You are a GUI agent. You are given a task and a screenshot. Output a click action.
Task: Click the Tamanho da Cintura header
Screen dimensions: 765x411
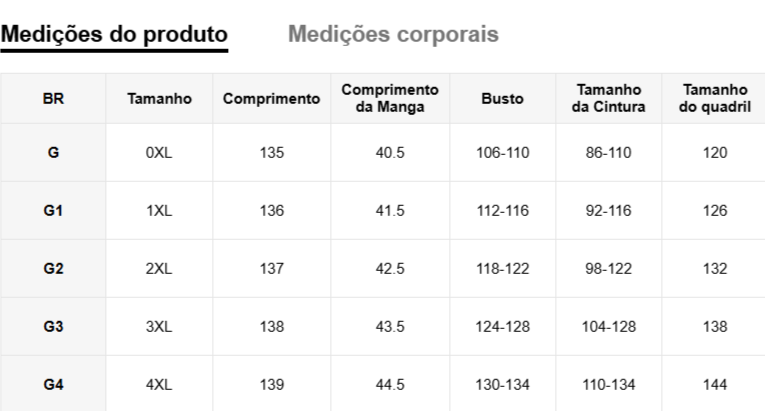click(608, 98)
